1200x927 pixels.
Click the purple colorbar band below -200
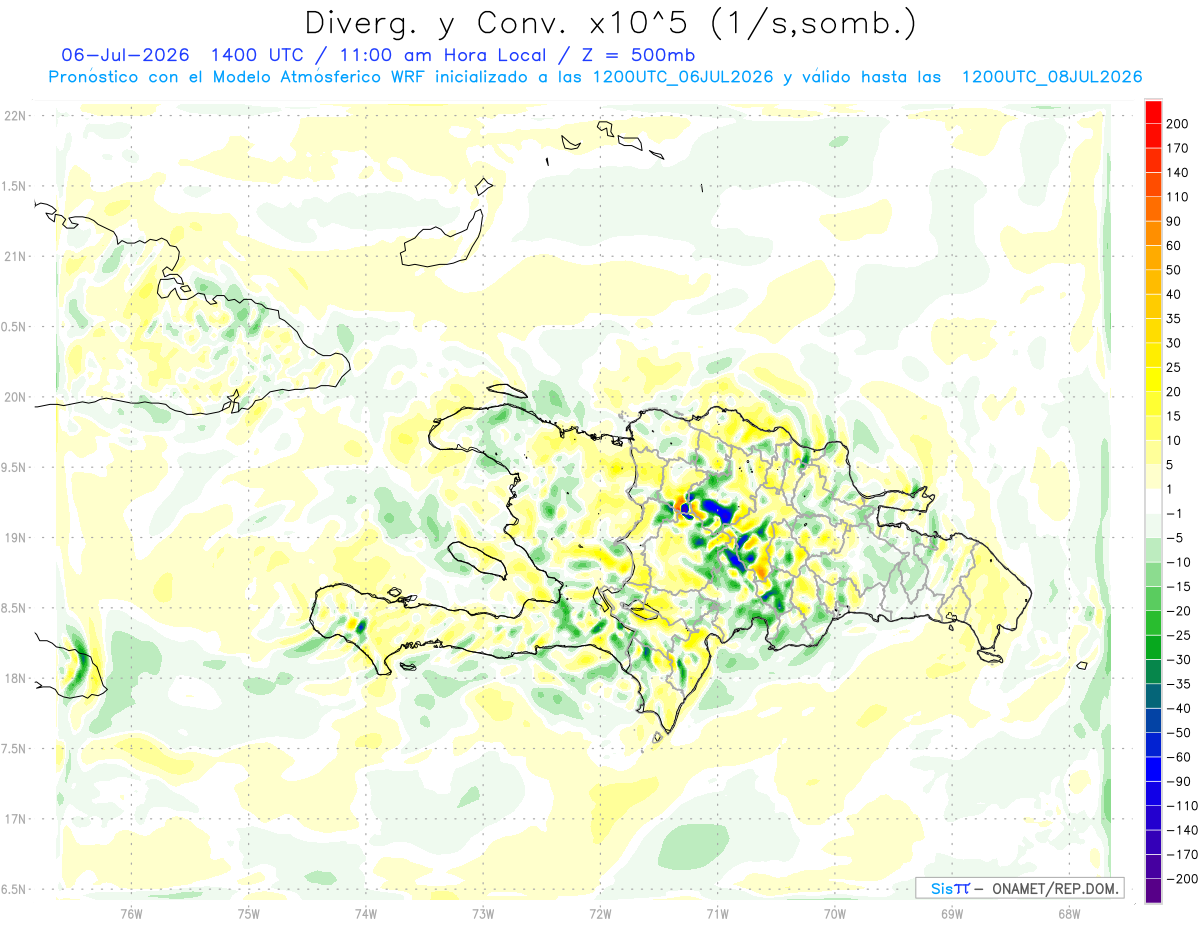[x=1153, y=891]
